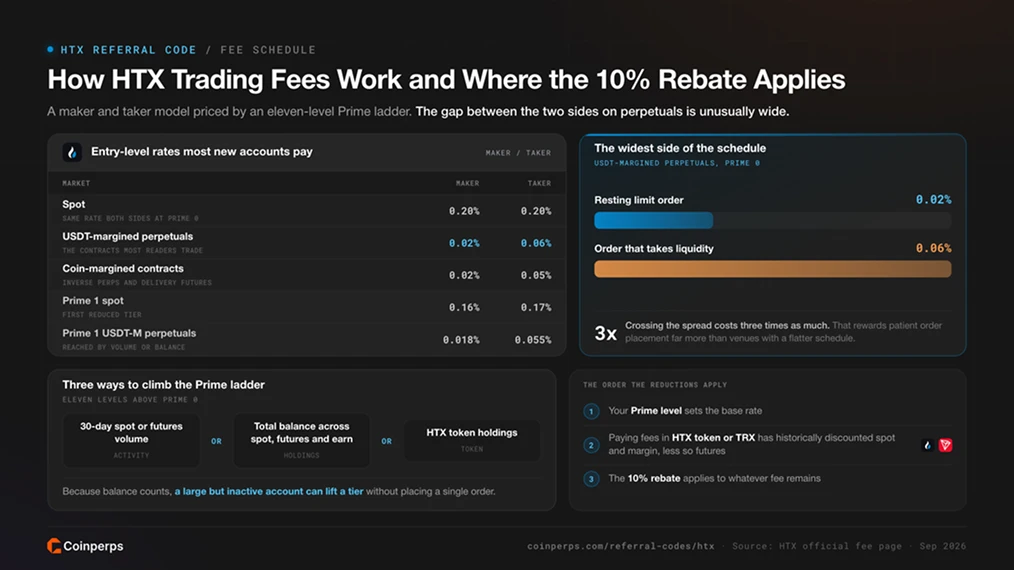Screen dimensions: 1014x570
Task: Click 'USDT-MARGINED PERPETUALS, PRIME 0' subtitle
Action: pos(677,164)
